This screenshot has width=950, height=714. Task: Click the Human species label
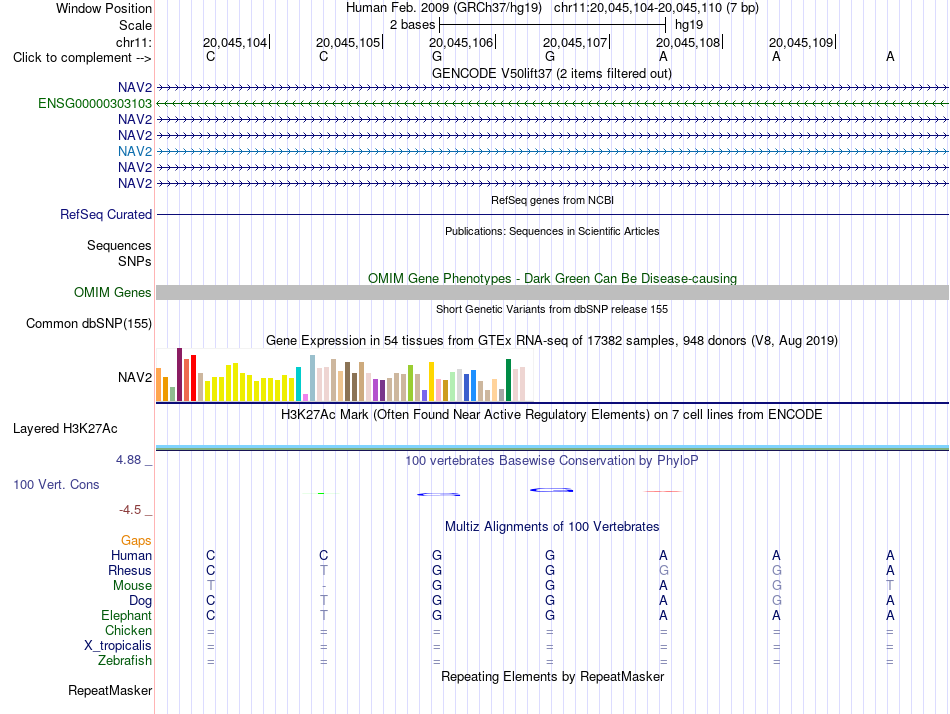[131, 556]
